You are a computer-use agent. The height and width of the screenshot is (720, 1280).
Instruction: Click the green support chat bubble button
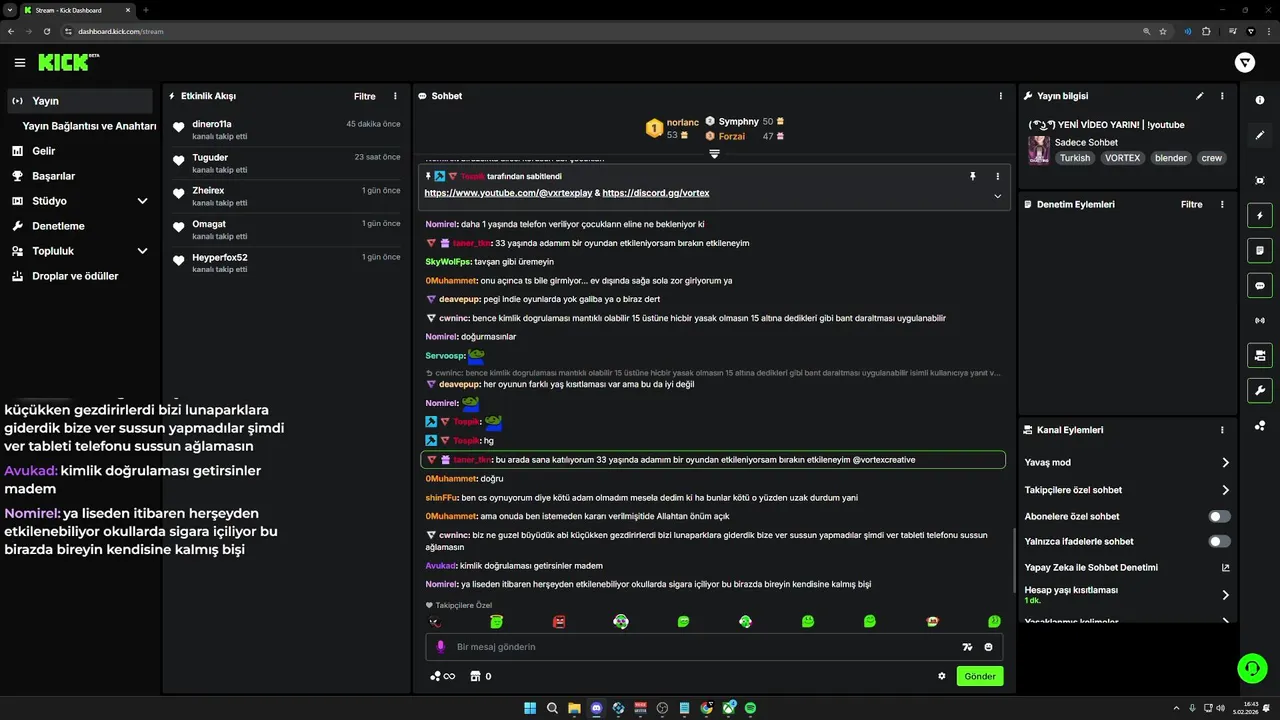[1252, 667]
